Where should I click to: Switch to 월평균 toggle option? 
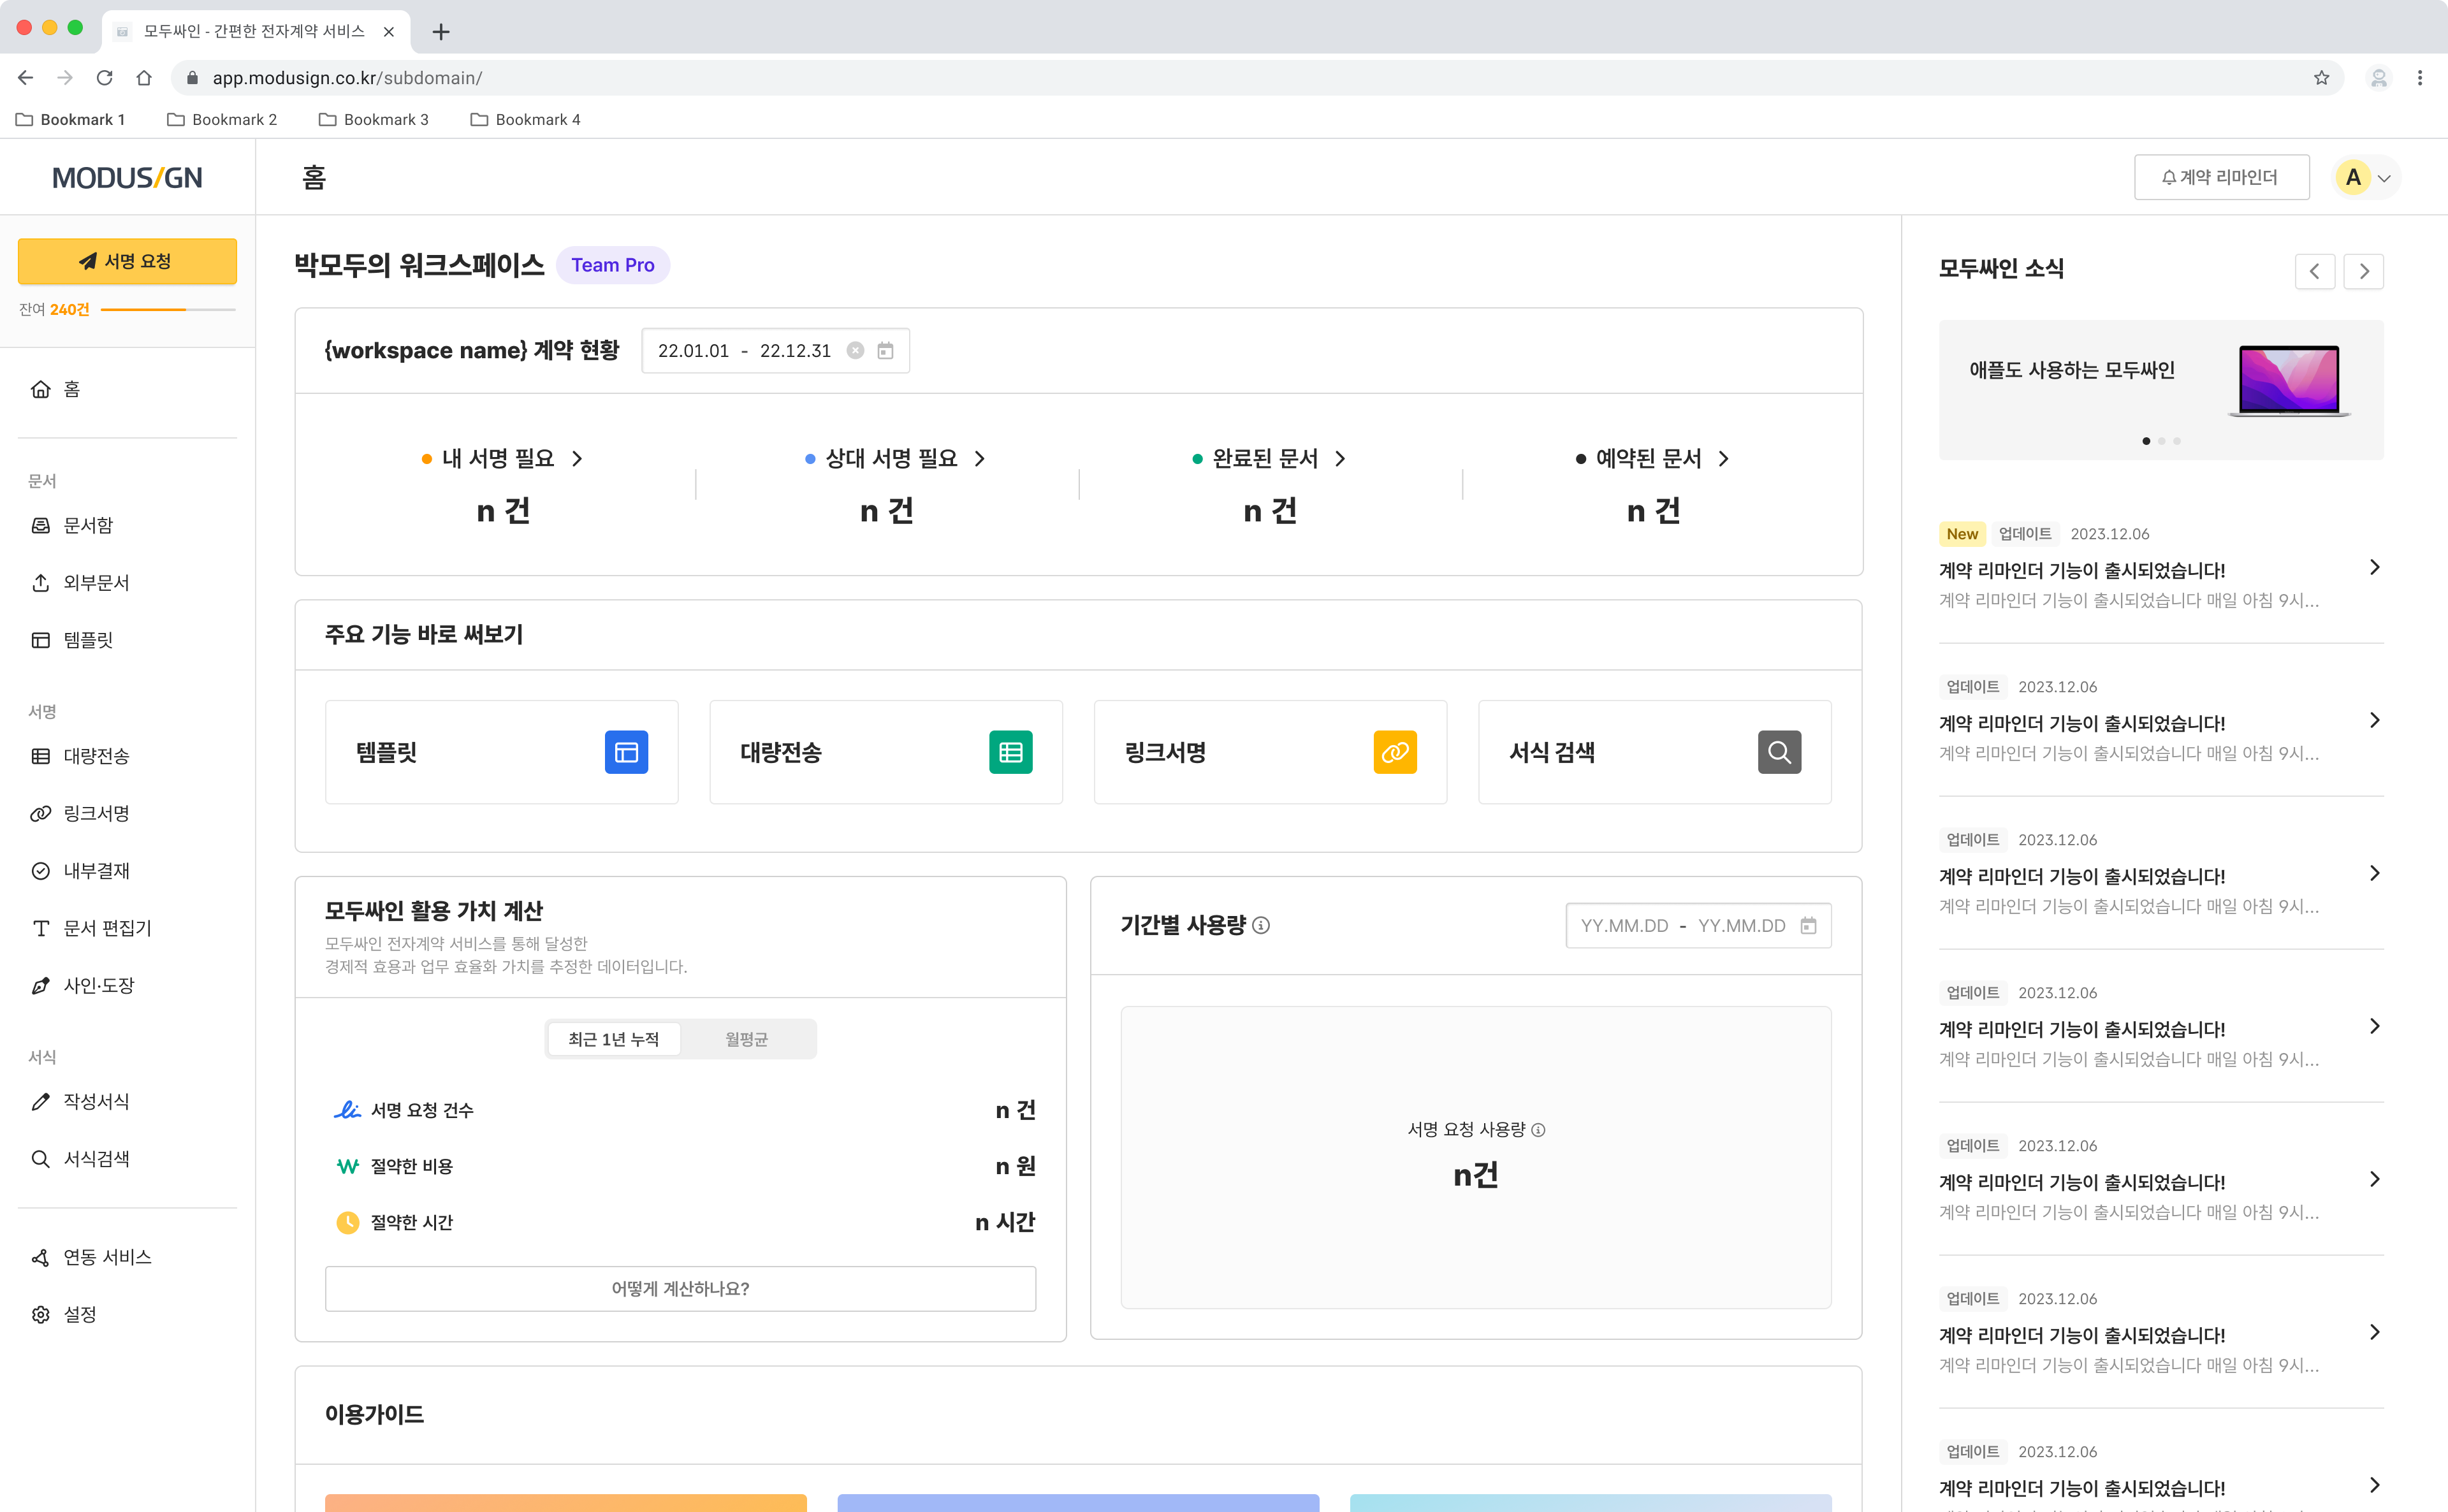click(x=746, y=1039)
